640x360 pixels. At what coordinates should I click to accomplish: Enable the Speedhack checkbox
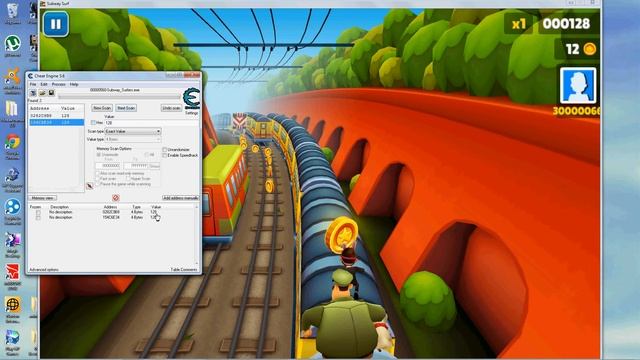(164, 156)
